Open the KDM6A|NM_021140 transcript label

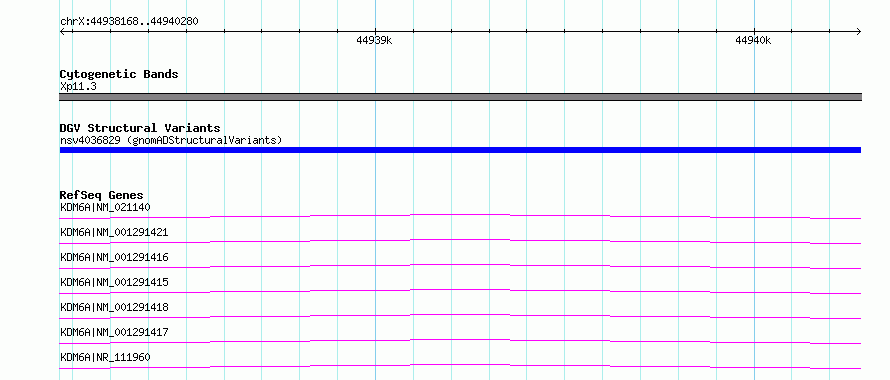(x=105, y=207)
